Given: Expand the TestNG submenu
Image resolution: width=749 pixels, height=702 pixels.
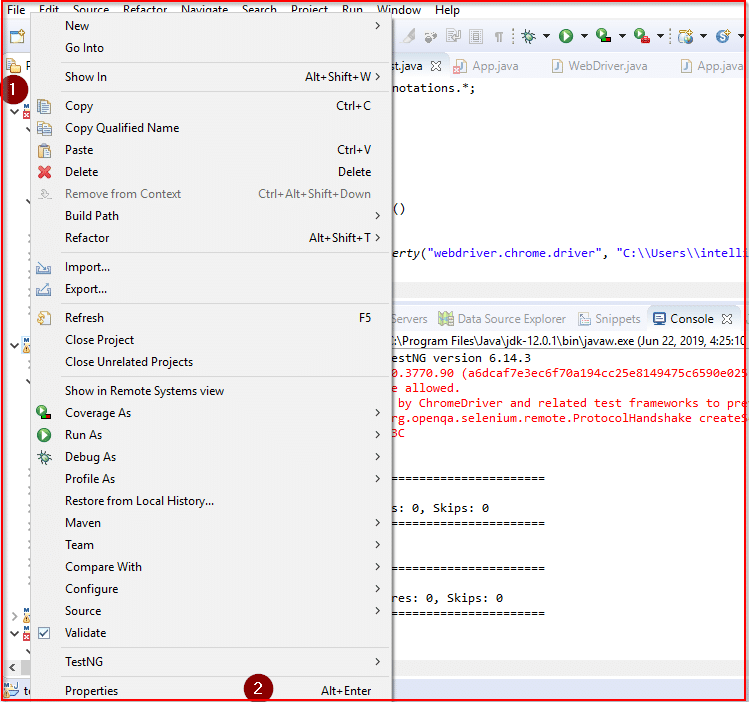Looking at the screenshot, I should [x=211, y=662].
